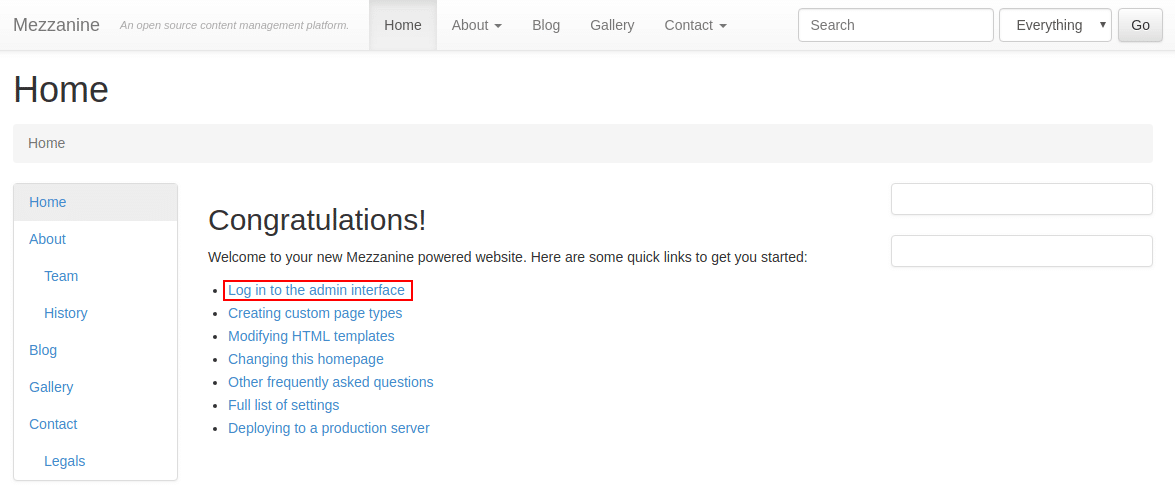Image resolution: width=1175 pixels, height=495 pixels.
Task: Open Deploying to a production server link
Action: (328, 428)
